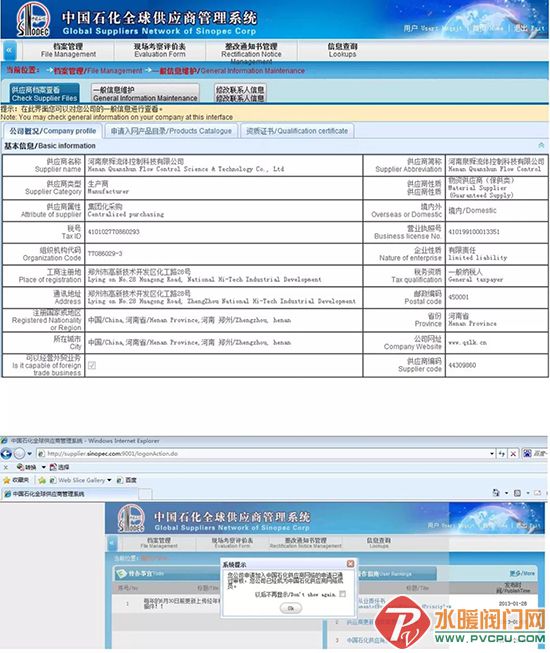Open the recent pages dropdown beside Forward
Image resolution: width=550 pixels, height=653 pixels.
tap(30, 454)
